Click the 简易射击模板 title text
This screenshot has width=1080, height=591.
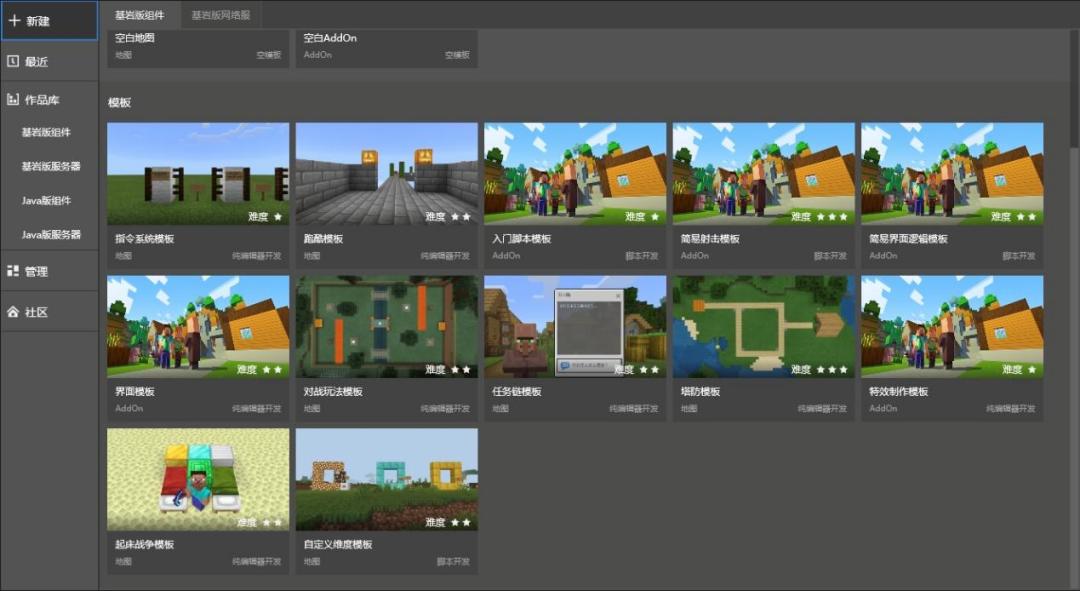pyautogui.click(x=710, y=238)
